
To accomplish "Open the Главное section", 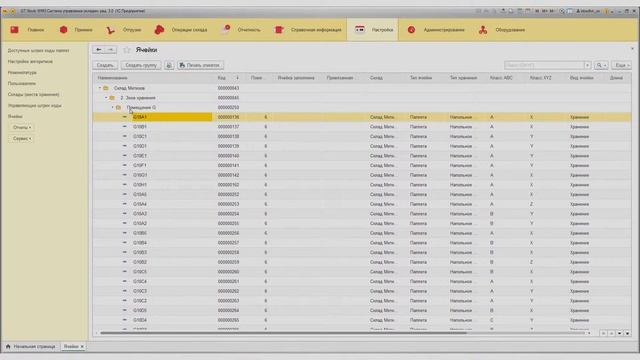I will (x=27, y=30).
